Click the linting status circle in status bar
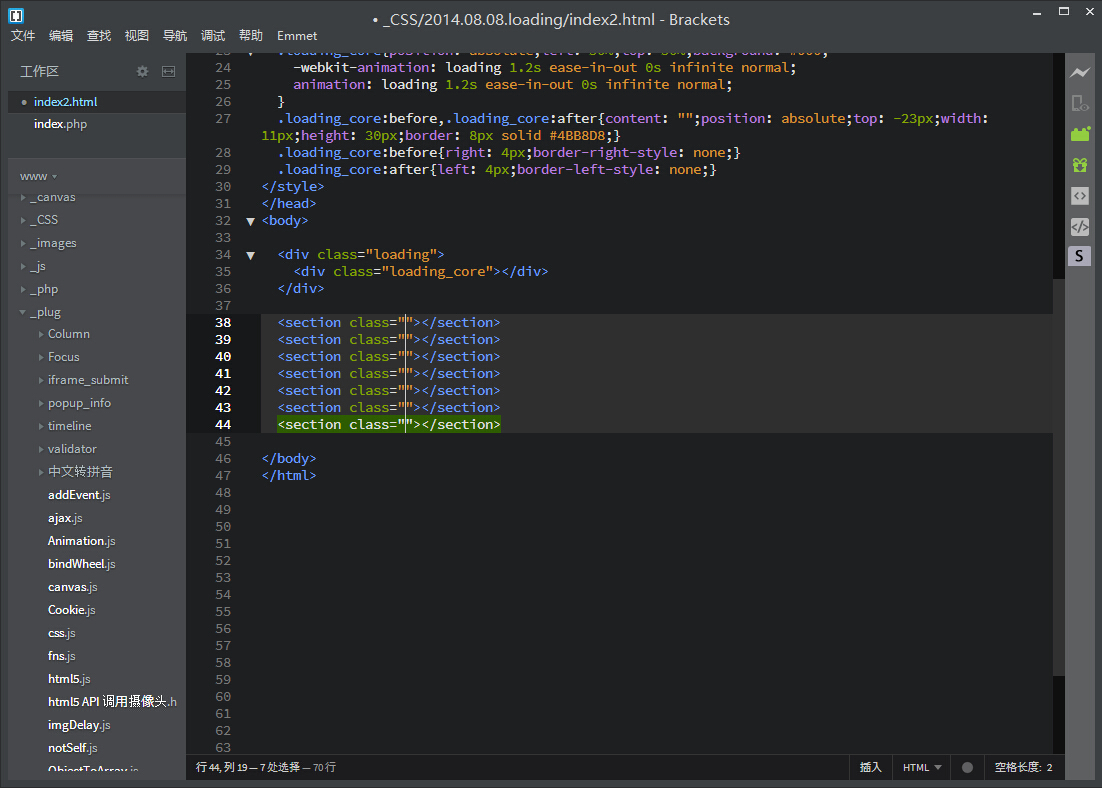This screenshot has height=788, width=1102. coord(967,767)
